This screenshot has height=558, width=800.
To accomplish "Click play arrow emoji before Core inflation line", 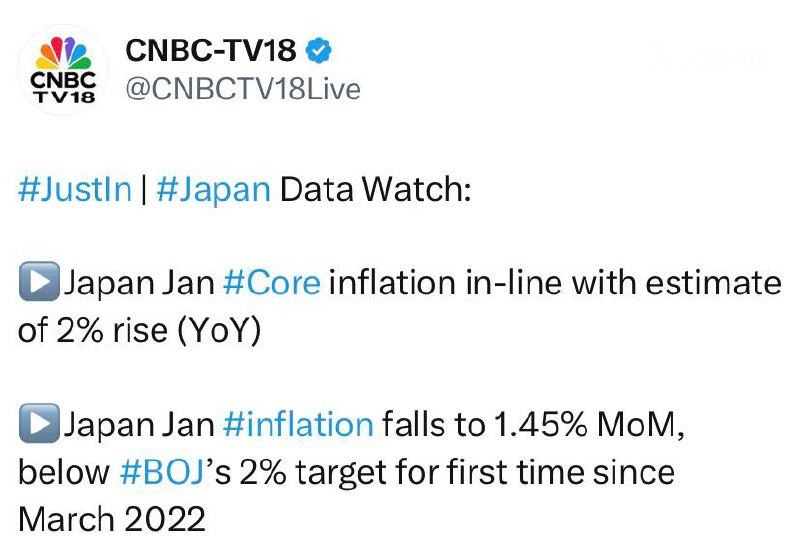I will point(38,284).
